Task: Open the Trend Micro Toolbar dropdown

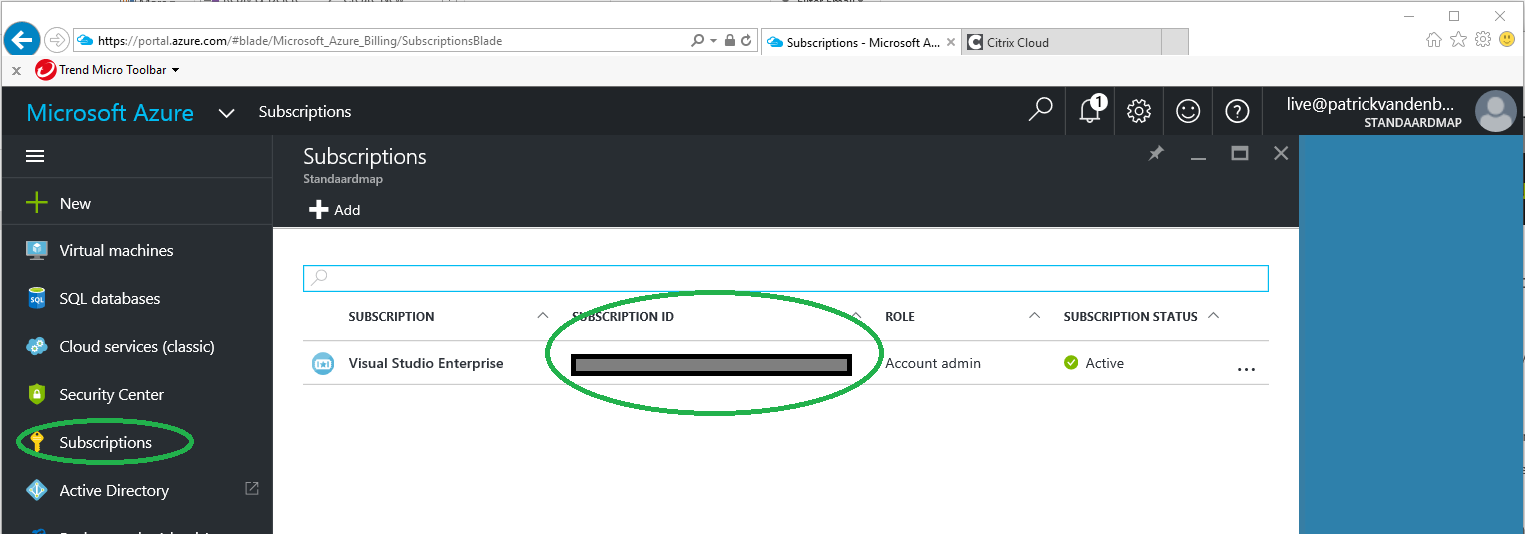Action: [x=176, y=70]
